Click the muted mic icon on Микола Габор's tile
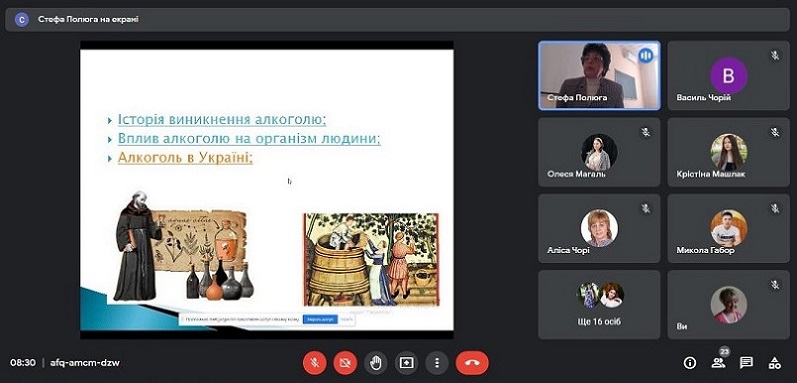Screen dimensions: 797x383 tap(775, 208)
